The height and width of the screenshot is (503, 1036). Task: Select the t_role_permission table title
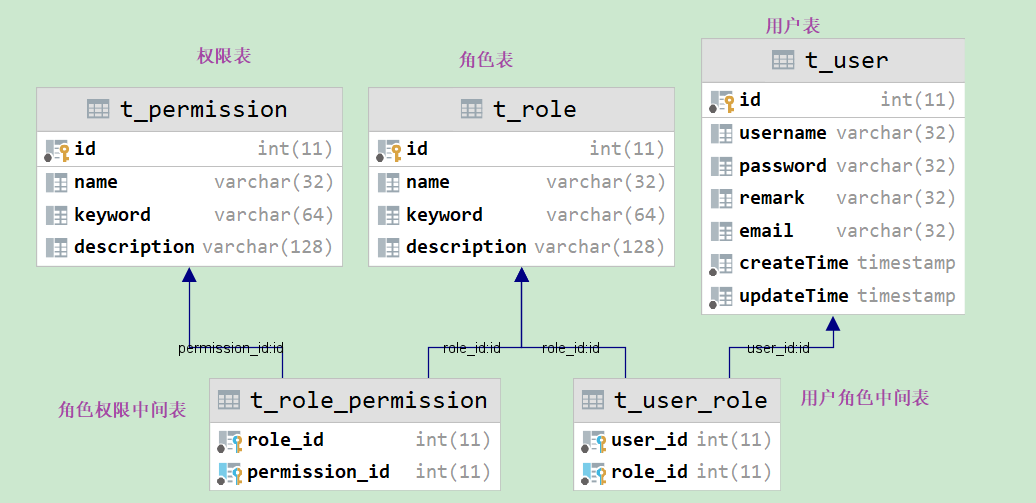pyautogui.click(x=368, y=400)
